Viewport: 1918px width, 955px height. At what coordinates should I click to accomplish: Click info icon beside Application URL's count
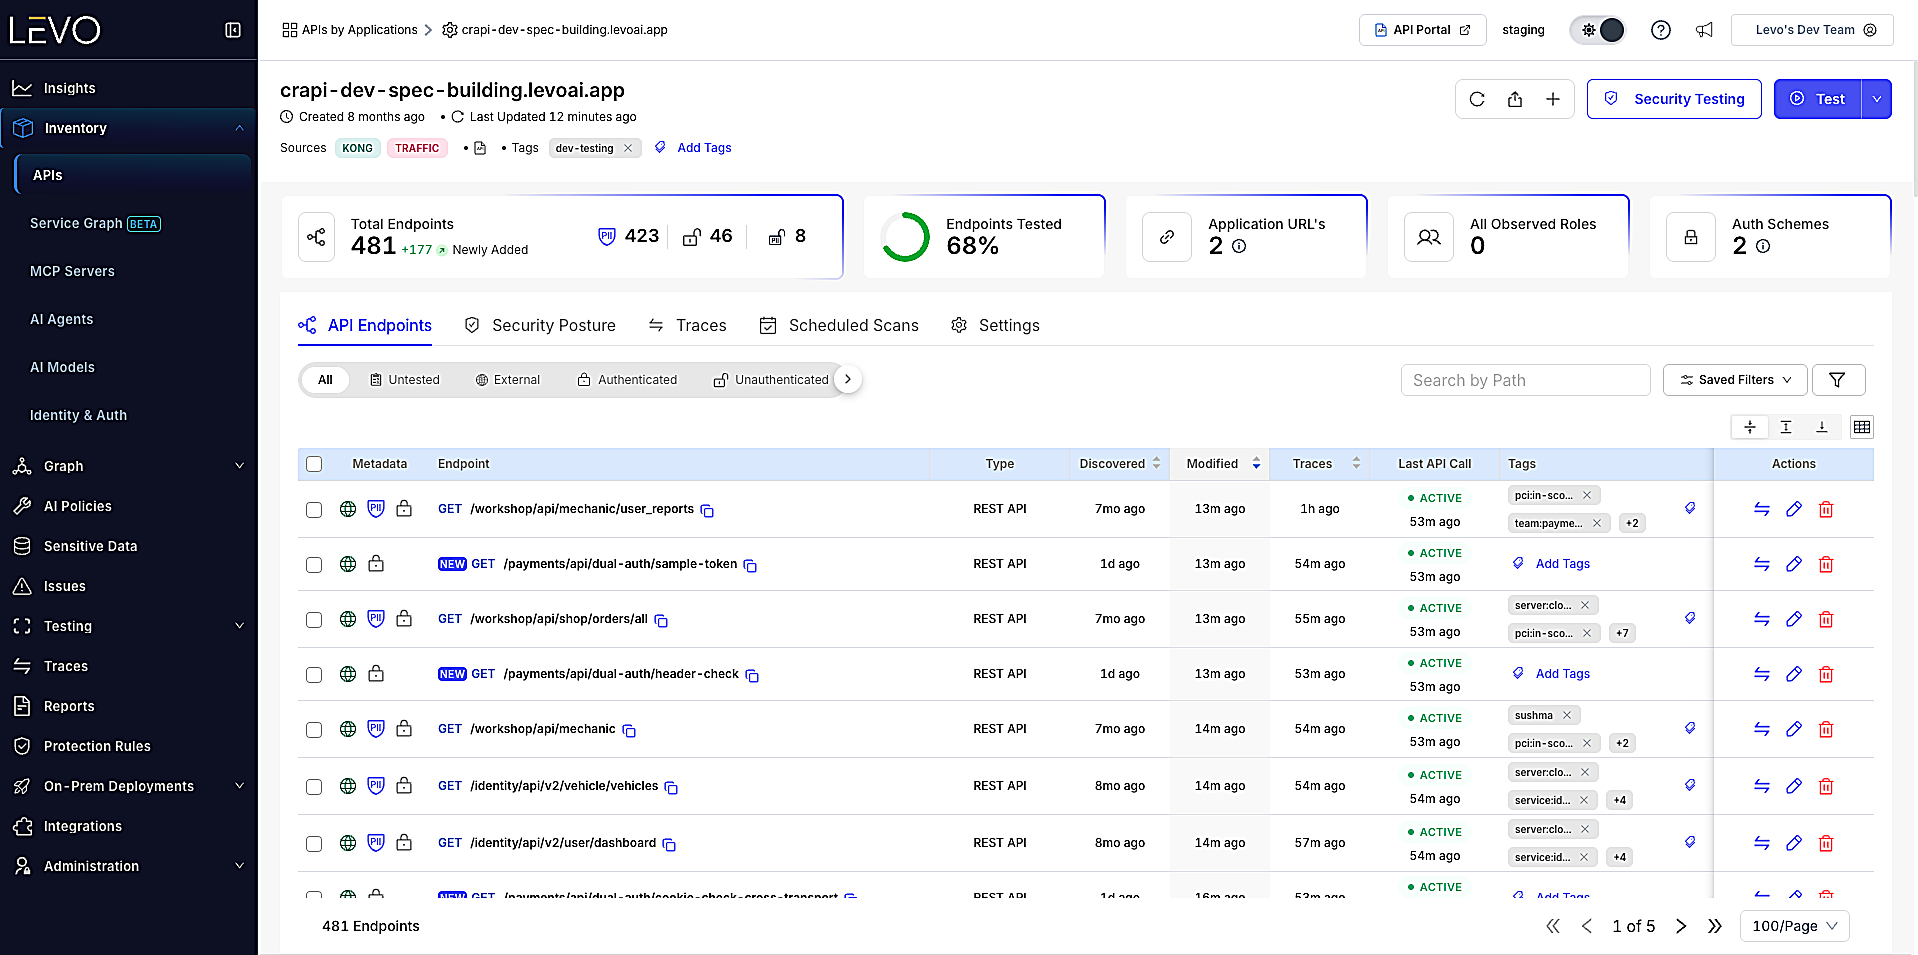(x=1239, y=246)
